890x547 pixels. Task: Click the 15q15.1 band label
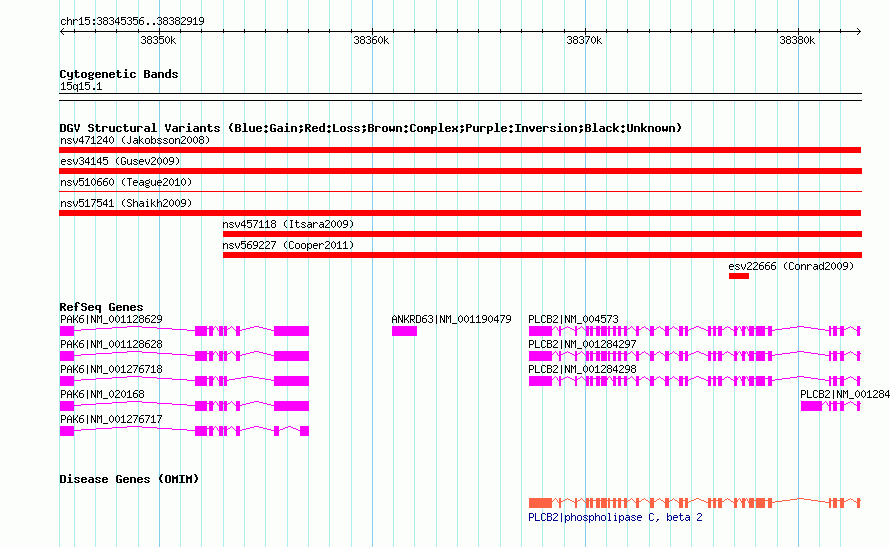pos(81,86)
